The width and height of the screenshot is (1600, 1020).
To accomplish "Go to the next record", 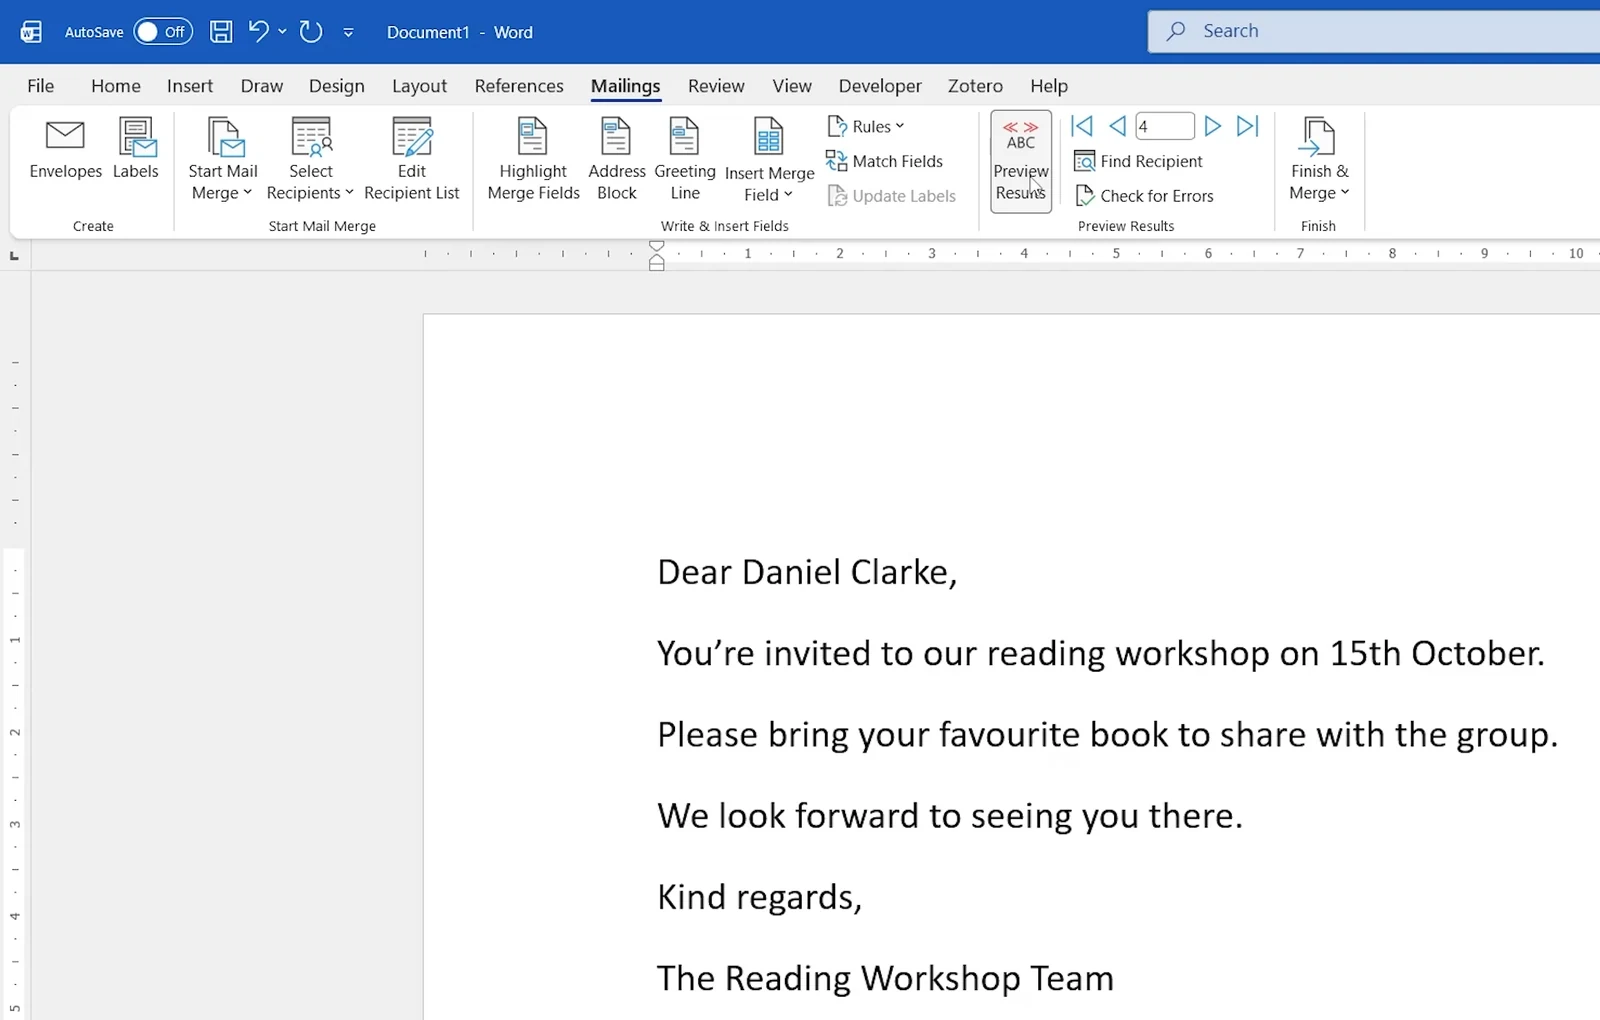I will tap(1212, 126).
